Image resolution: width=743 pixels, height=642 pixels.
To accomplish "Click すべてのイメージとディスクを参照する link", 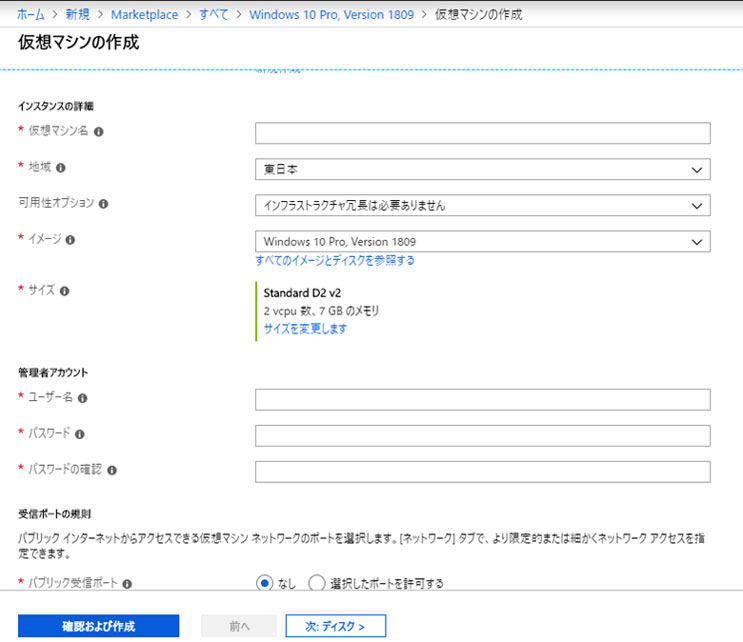I will point(335,261).
